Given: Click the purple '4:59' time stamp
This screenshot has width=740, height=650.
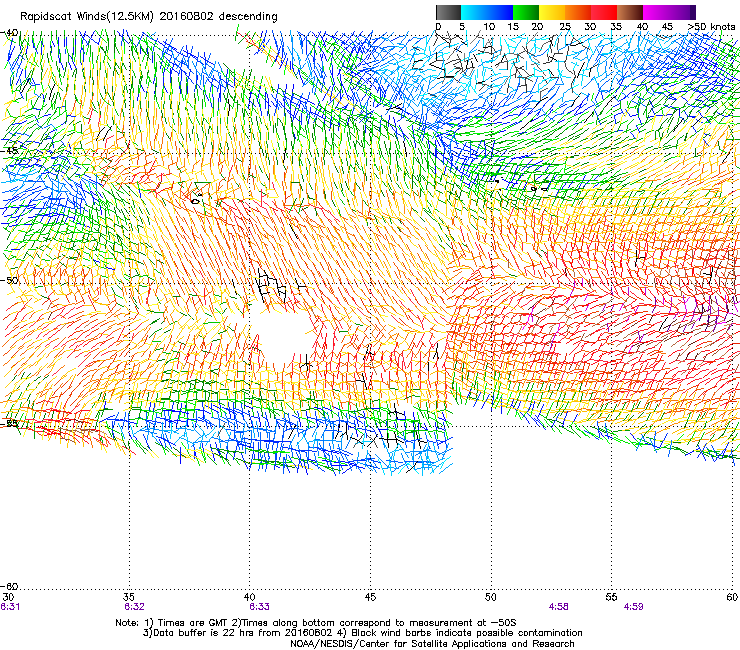Looking at the screenshot, I should click(x=633, y=607).
